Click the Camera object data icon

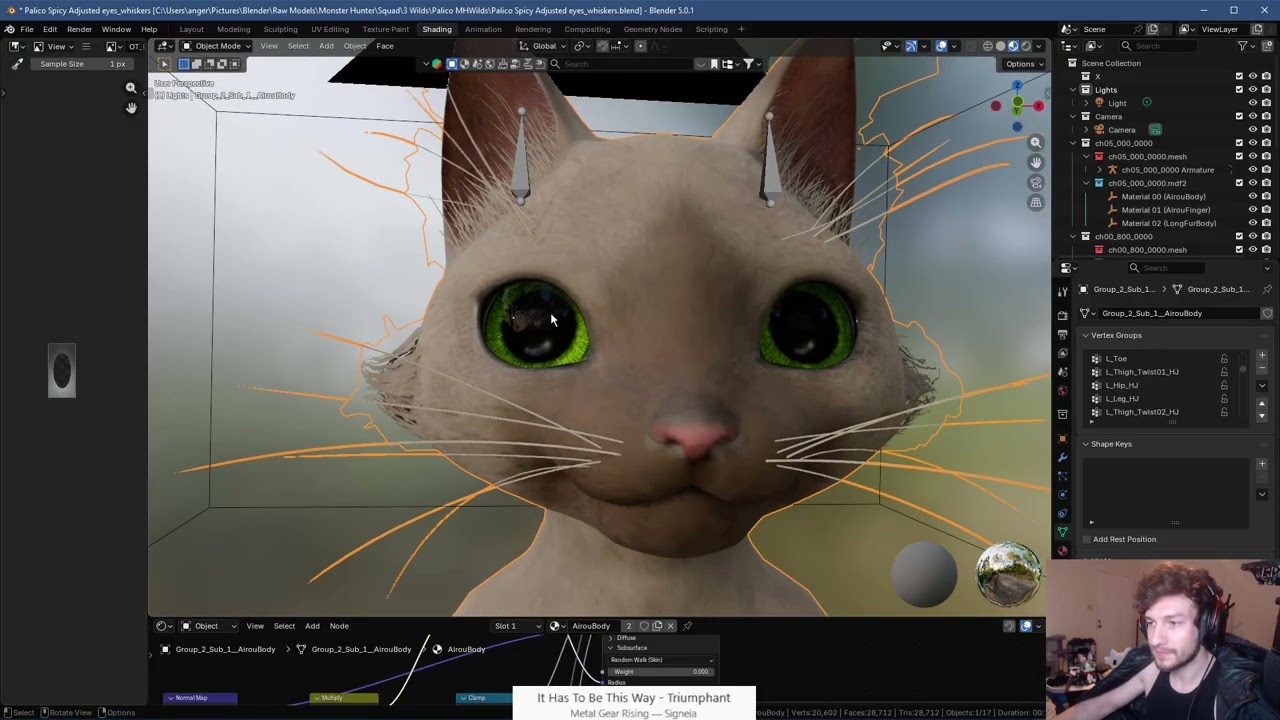click(x=1155, y=129)
